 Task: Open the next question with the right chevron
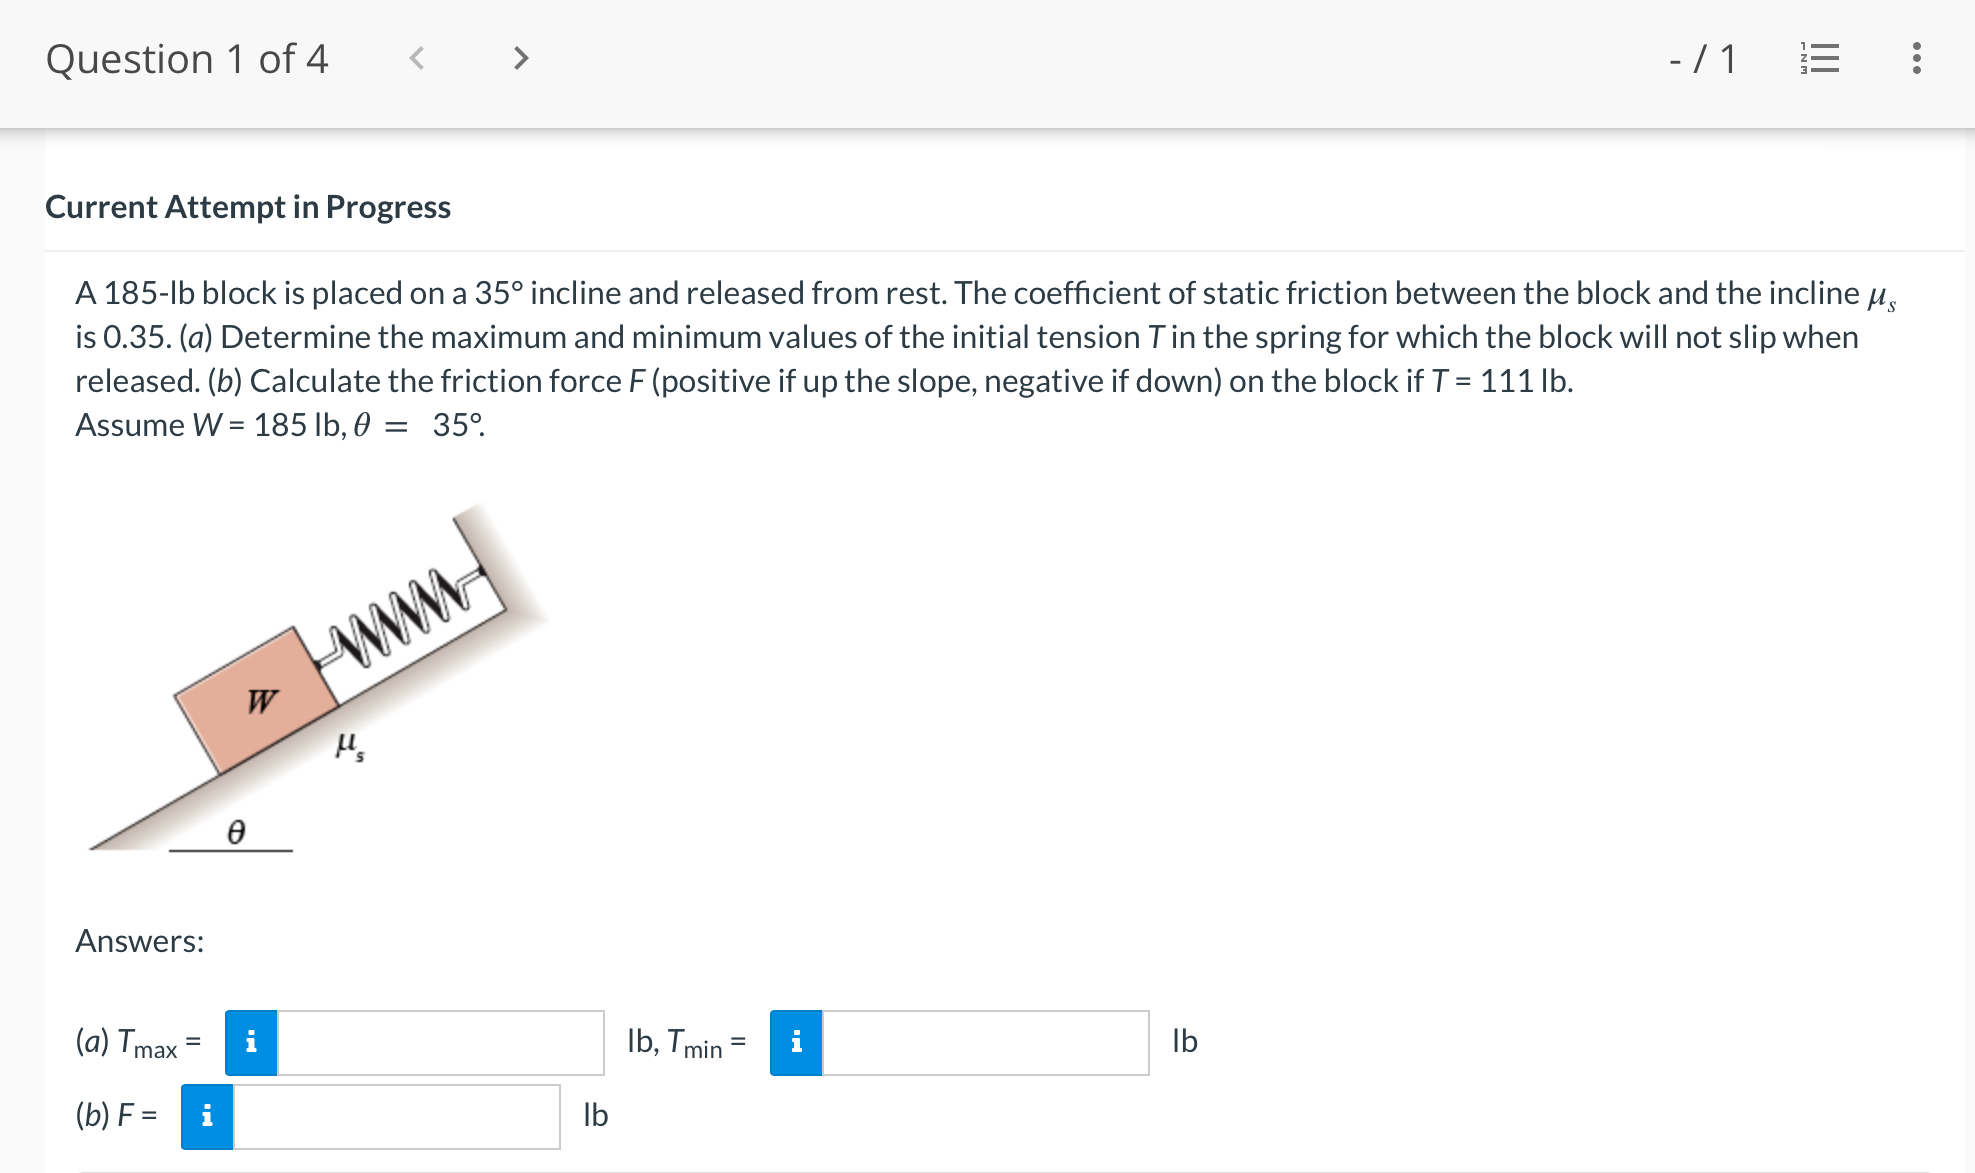click(520, 58)
